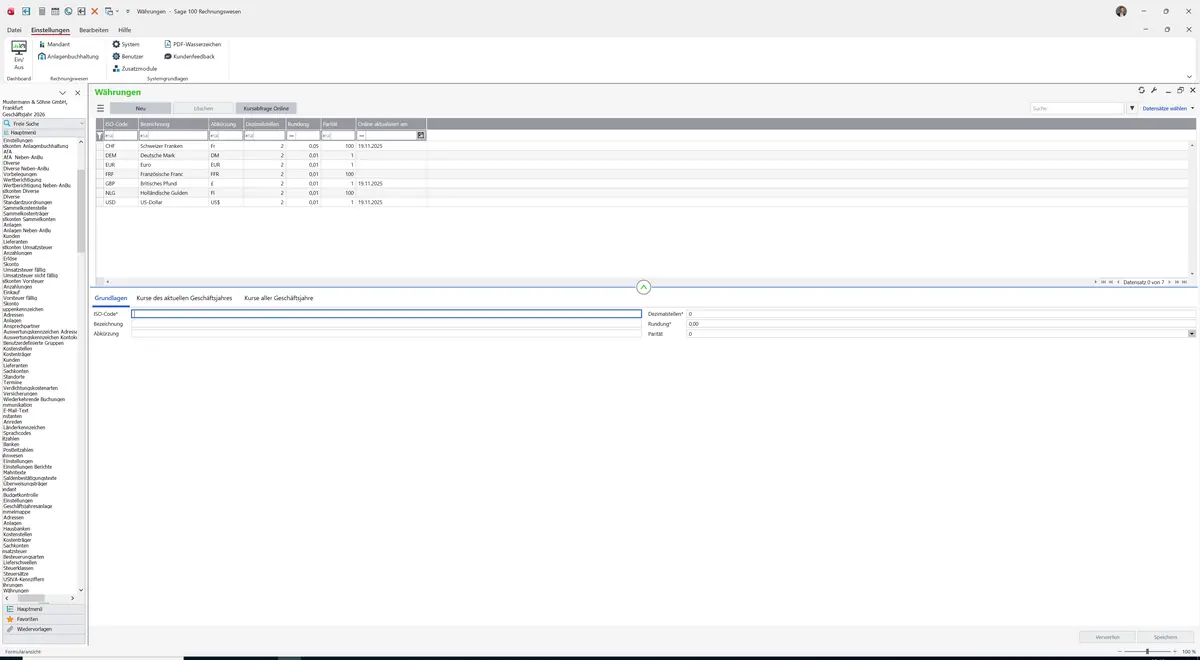
Task: Open Benutzer settings in ribbon
Action: pyautogui.click(x=128, y=57)
